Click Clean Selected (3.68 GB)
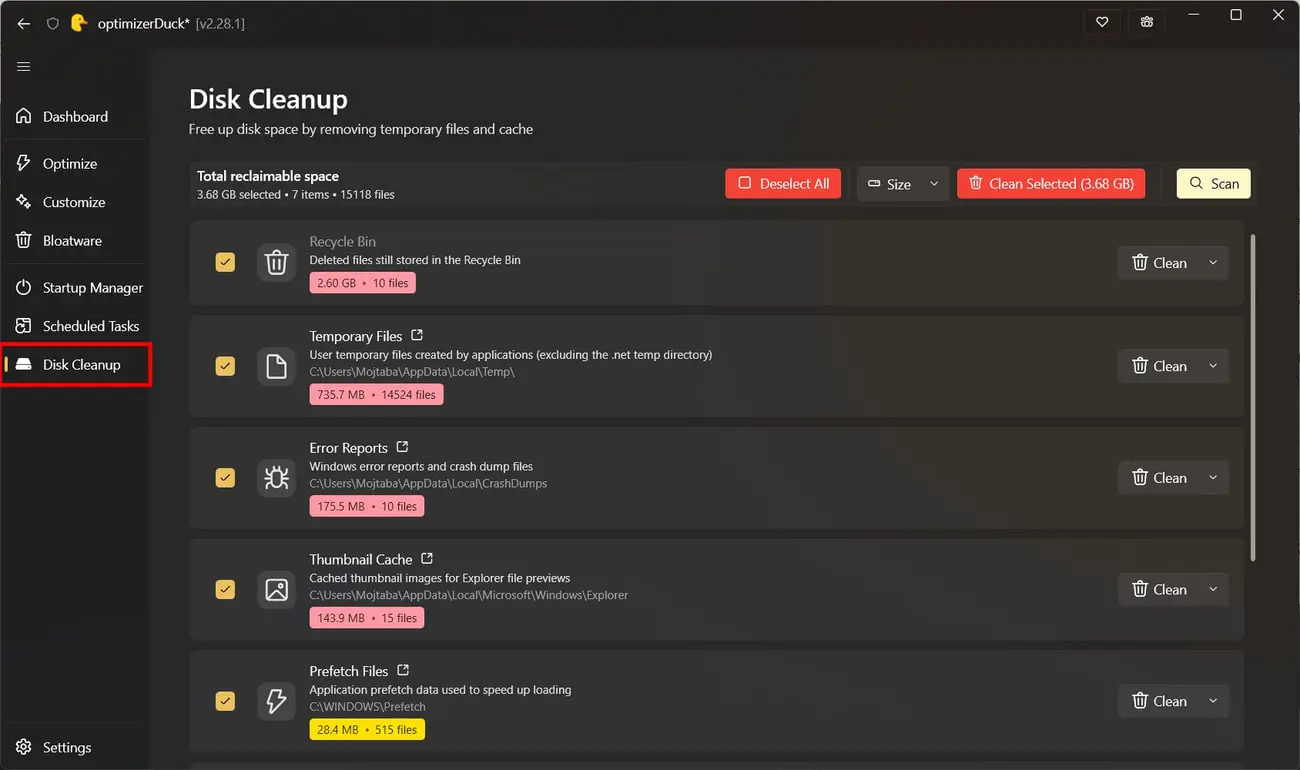This screenshot has width=1300, height=770. (1051, 184)
